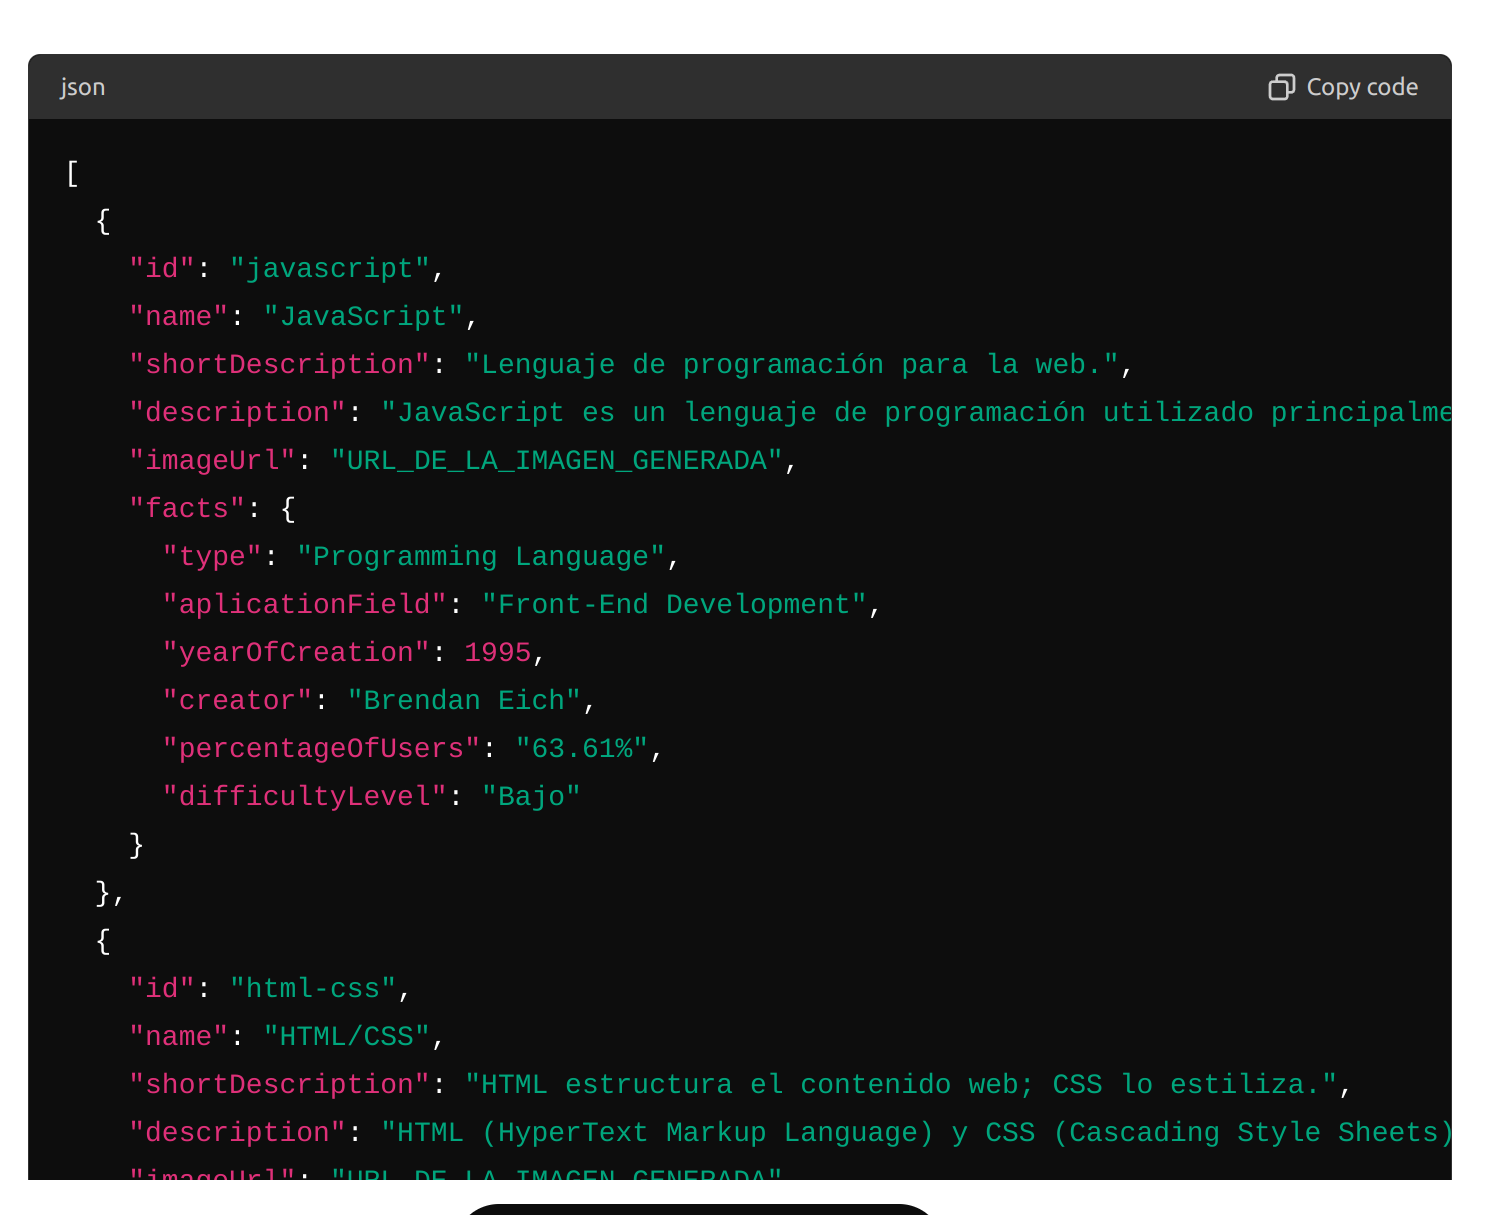Click the "Bajo" value

pyautogui.click(x=531, y=797)
